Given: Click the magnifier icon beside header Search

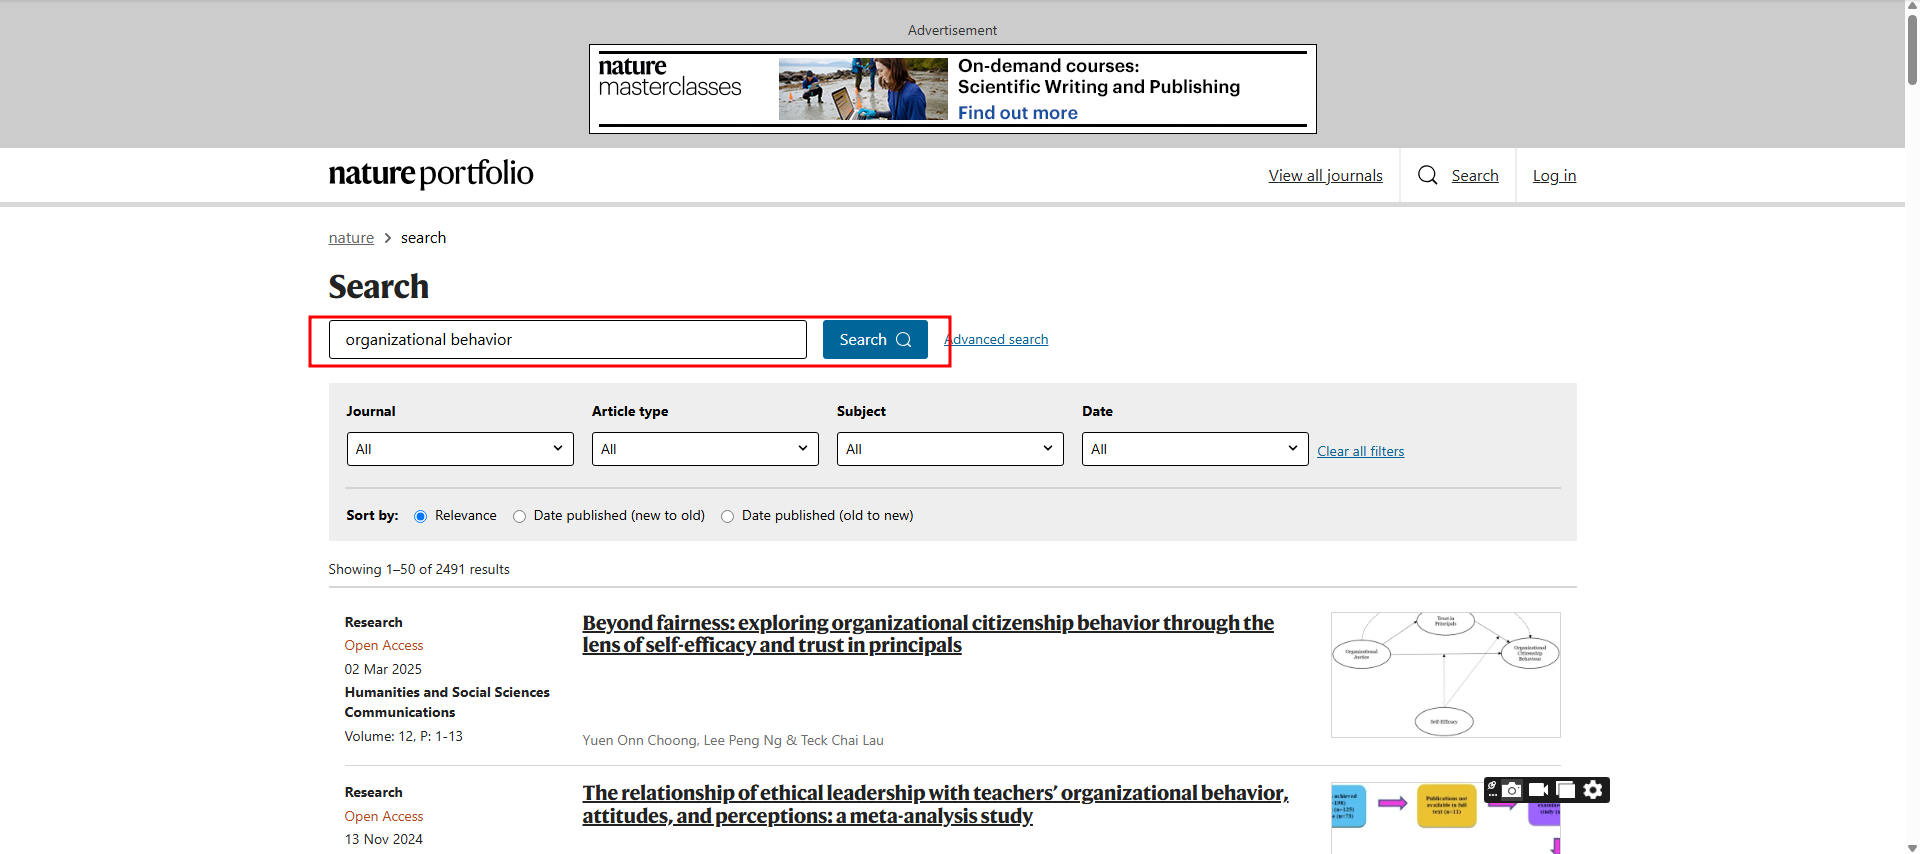Looking at the screenshot, I should point(1427,176).
